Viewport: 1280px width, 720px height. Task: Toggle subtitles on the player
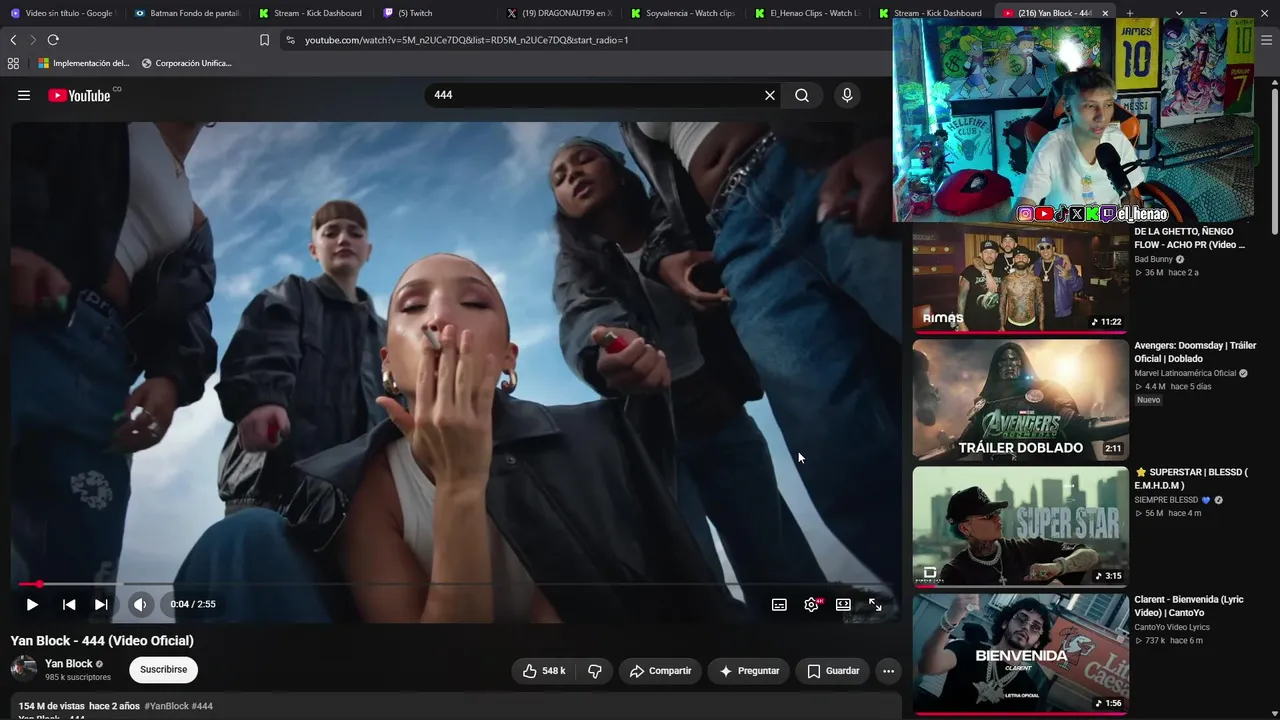pyautogui.click(x=779, y=604)
